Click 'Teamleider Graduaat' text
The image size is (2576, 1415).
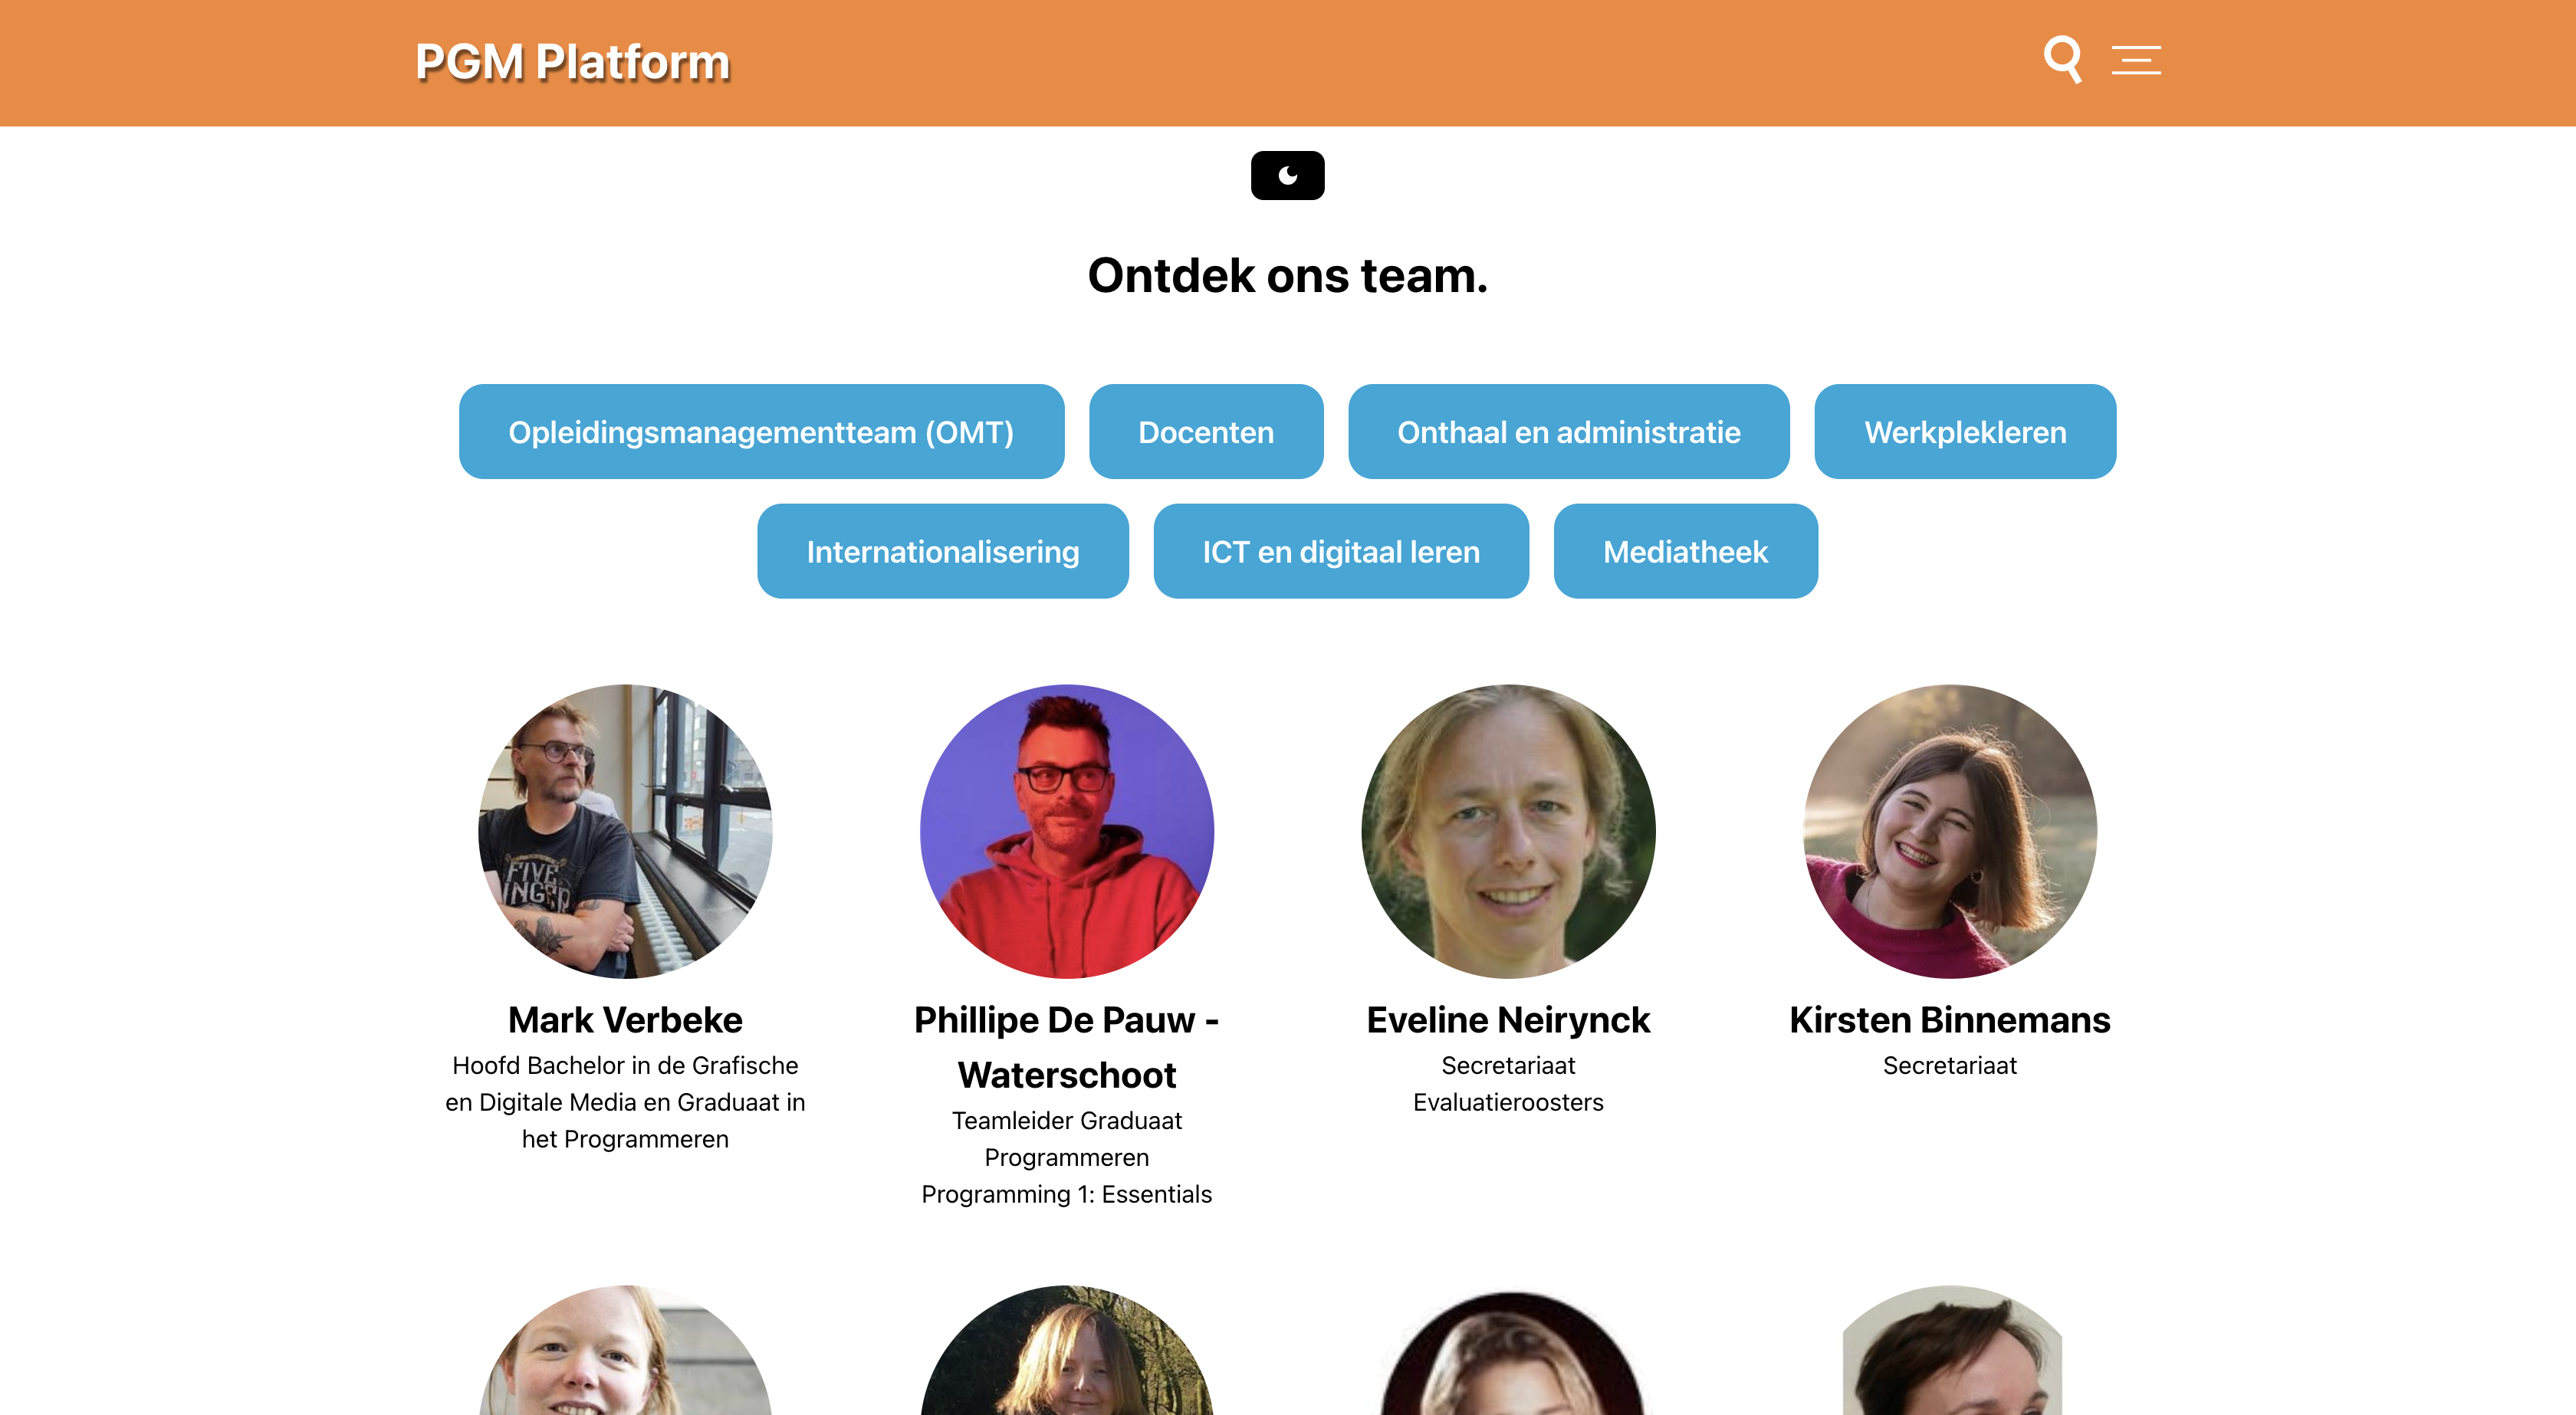tap(1067, 1120)
